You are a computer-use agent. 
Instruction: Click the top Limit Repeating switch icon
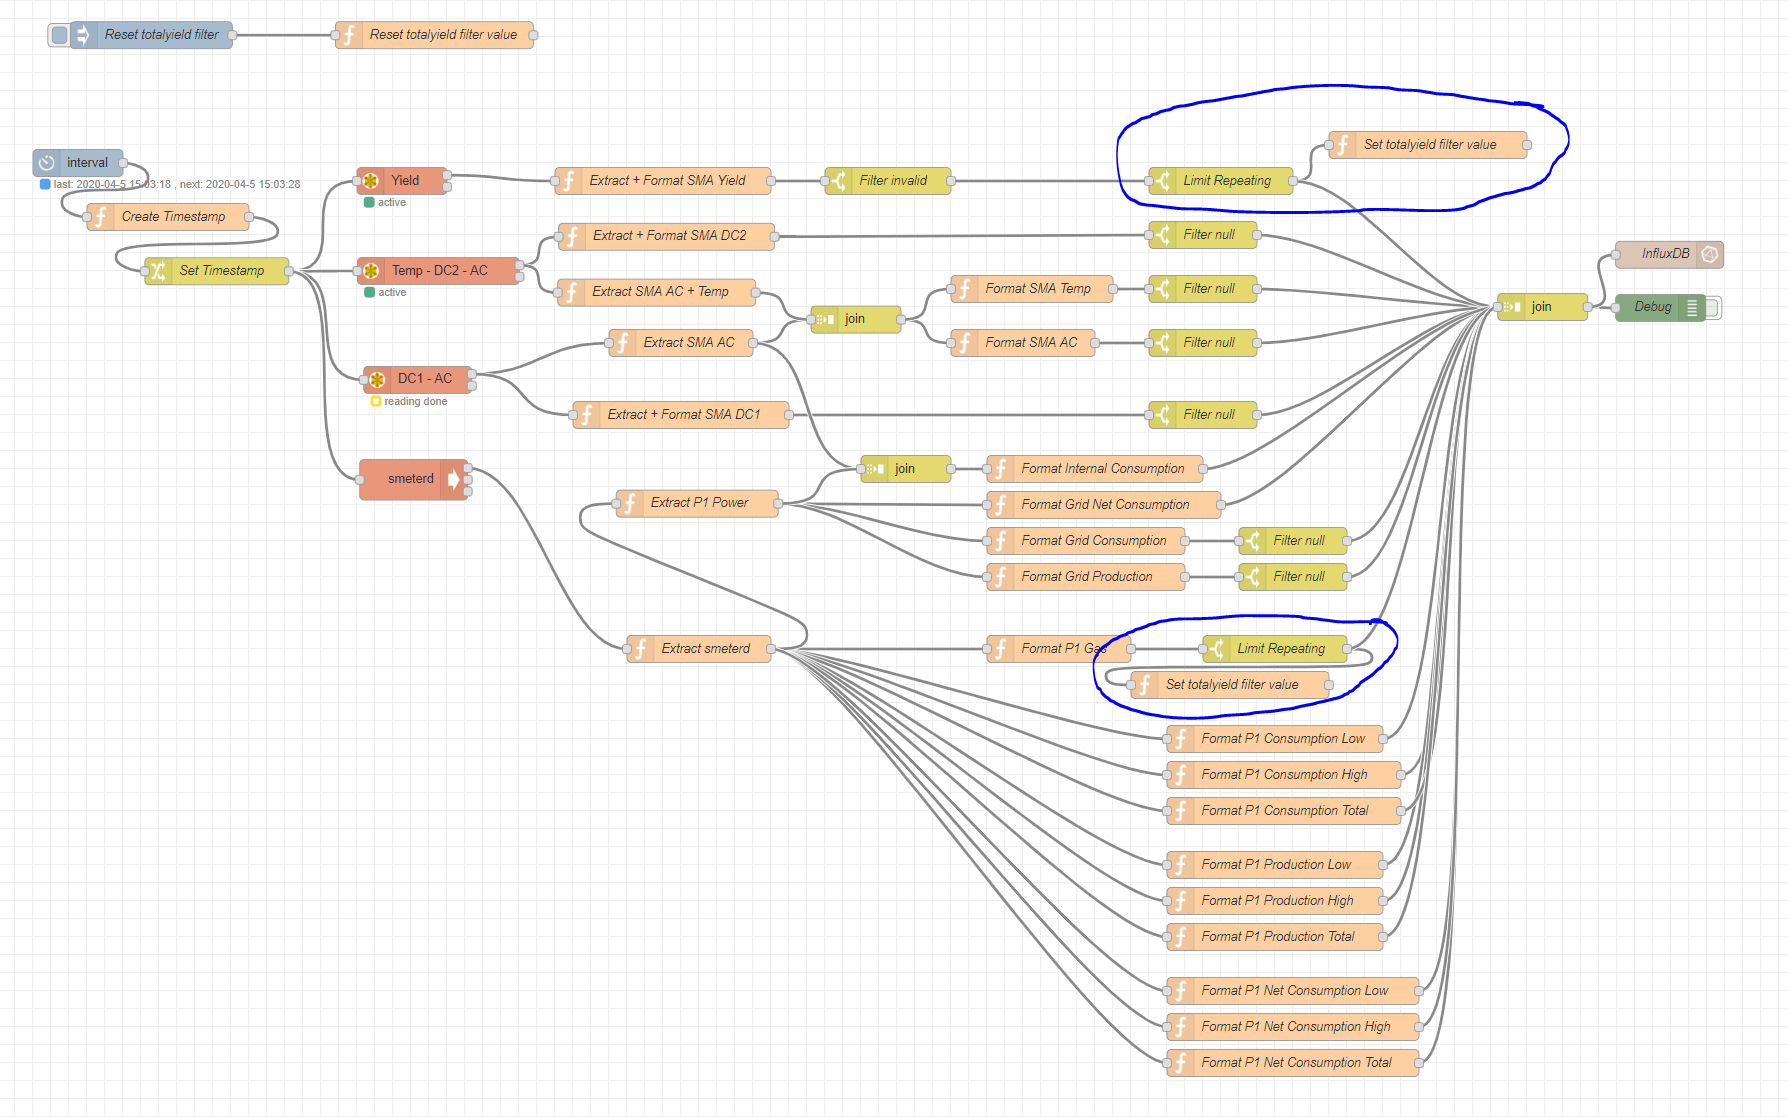[x=1162, y=181]
